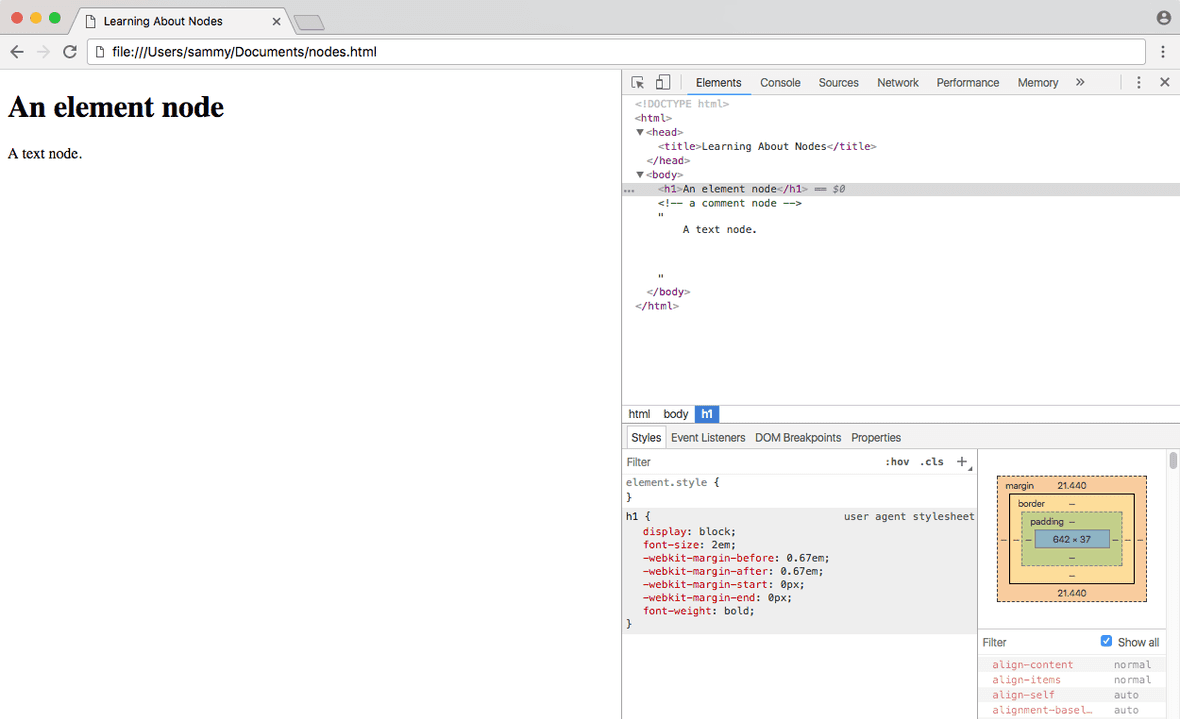Toggle the .cls element classes button
This screenshot has height=719, width=1180.
tap(931, 462)
